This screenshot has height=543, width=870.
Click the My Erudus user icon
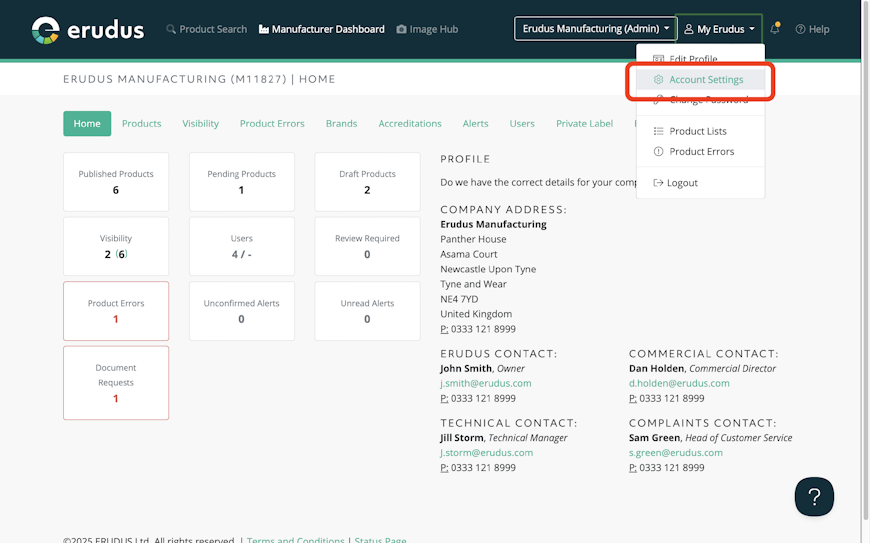click(689, 29)
